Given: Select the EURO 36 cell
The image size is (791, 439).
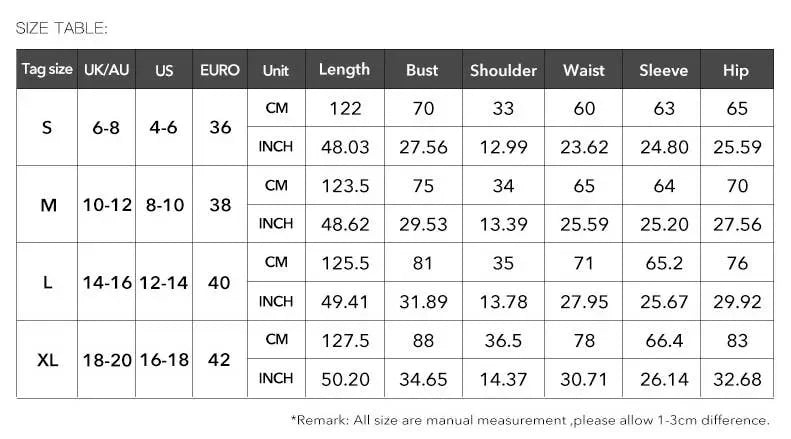Looking at the screenshot, I should click(x=220, y=127).
